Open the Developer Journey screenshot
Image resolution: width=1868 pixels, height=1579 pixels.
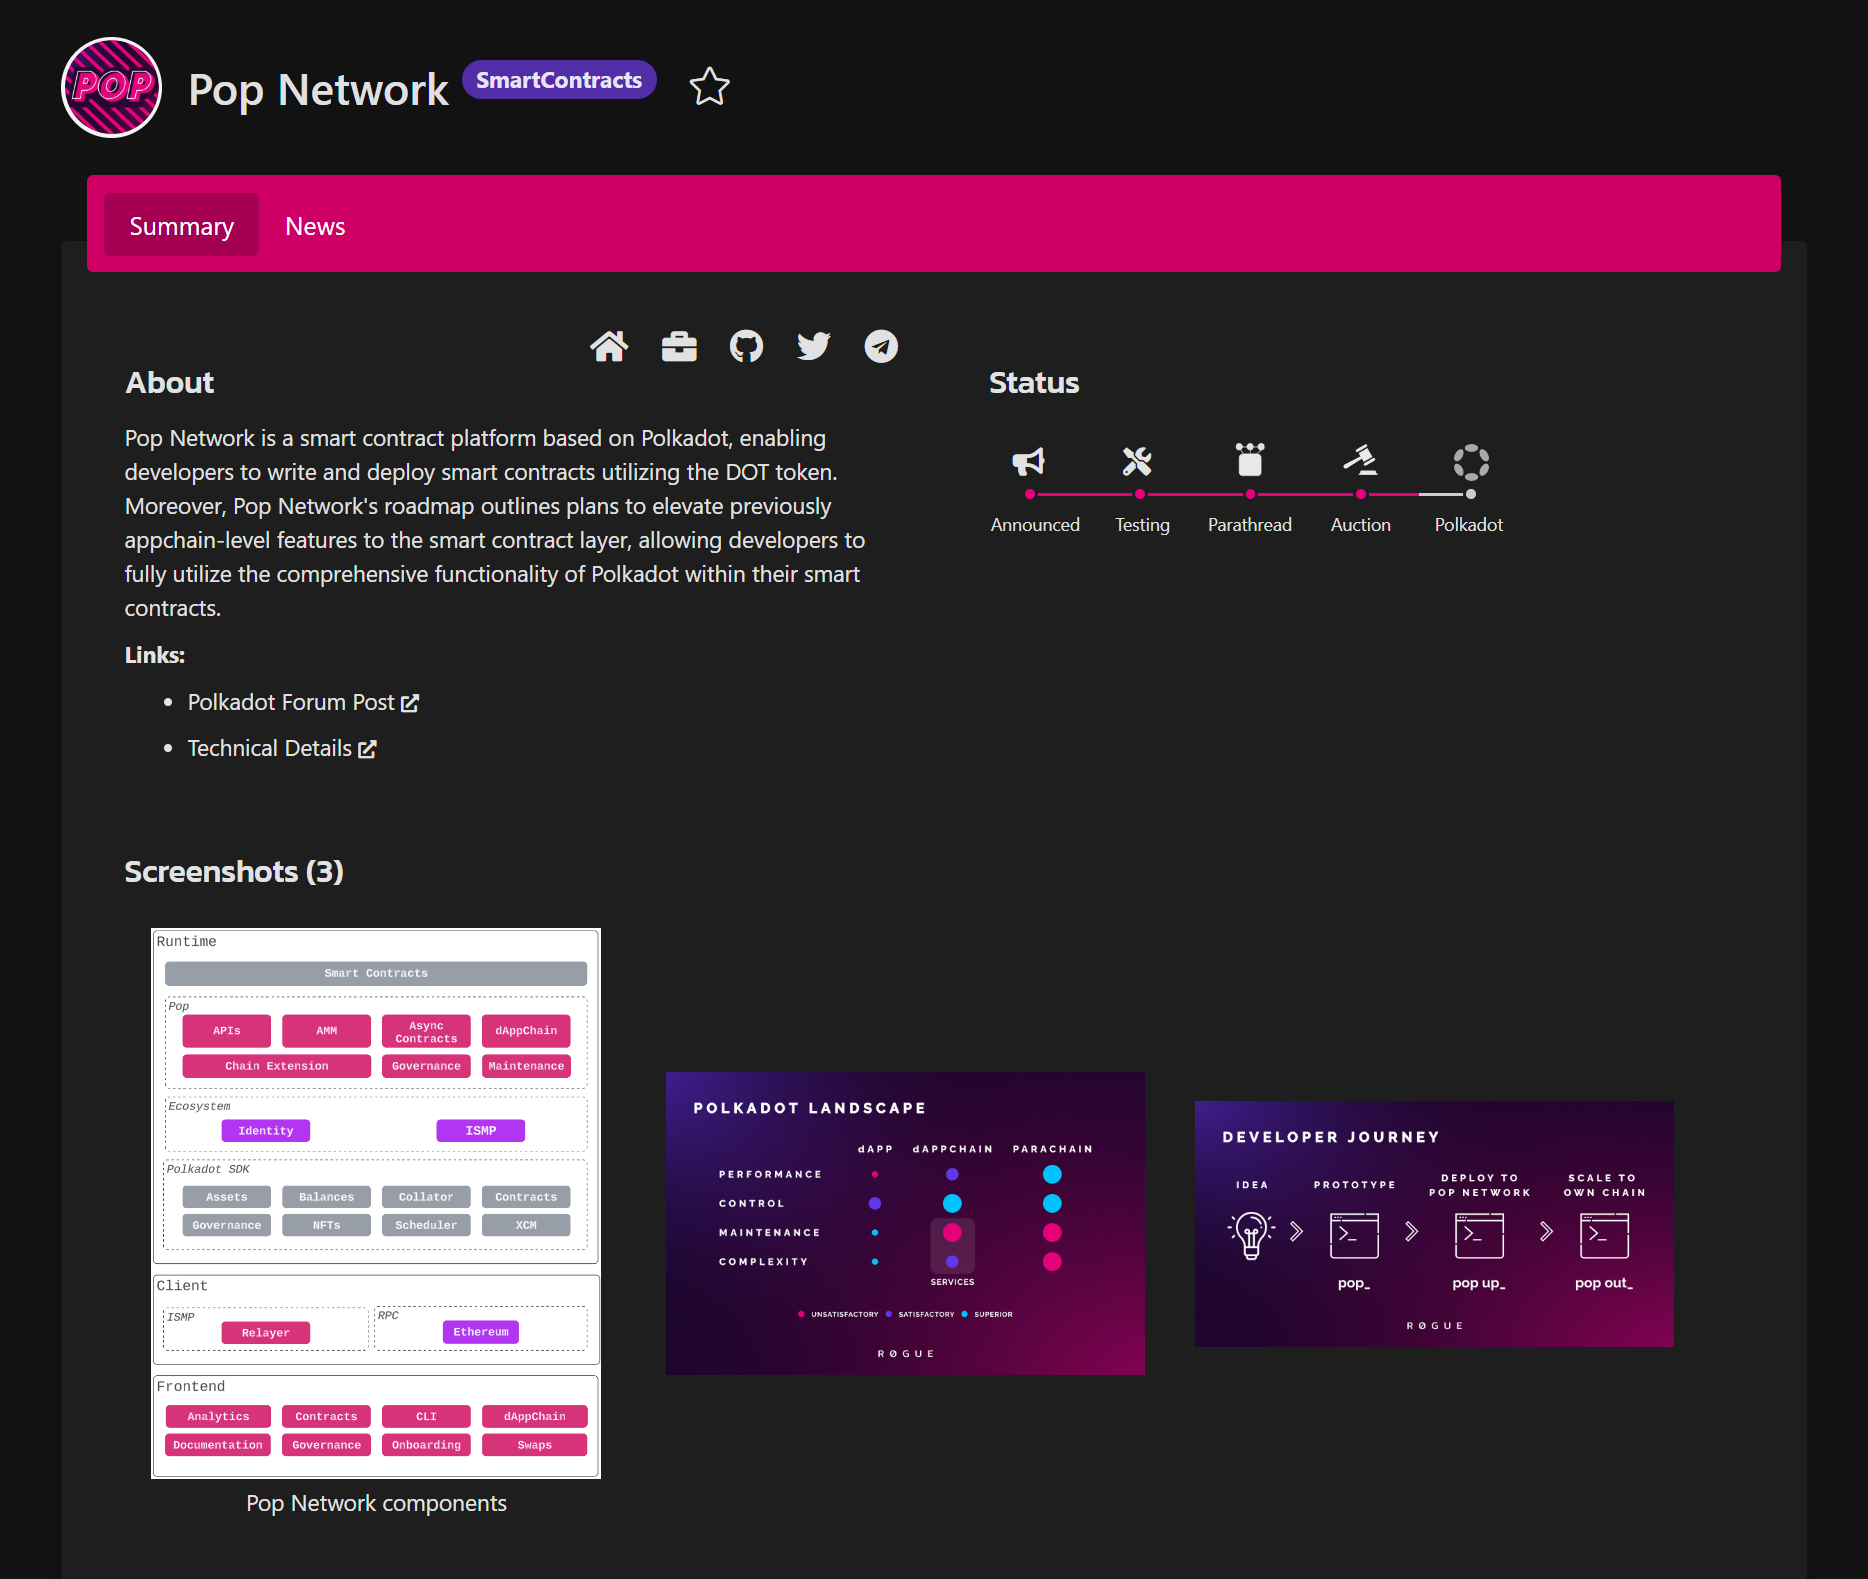(x=1434, y=1224)
